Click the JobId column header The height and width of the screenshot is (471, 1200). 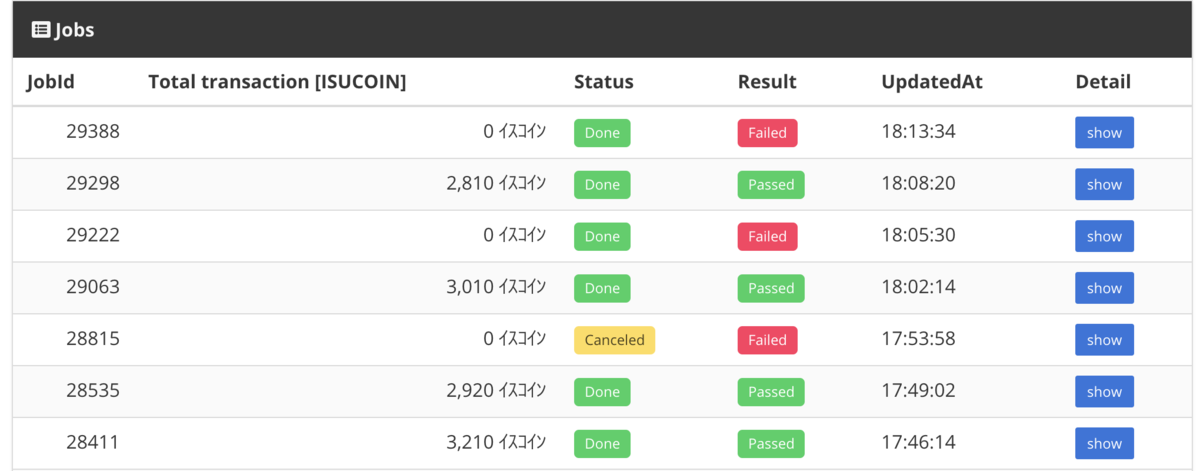click(51, 82)
